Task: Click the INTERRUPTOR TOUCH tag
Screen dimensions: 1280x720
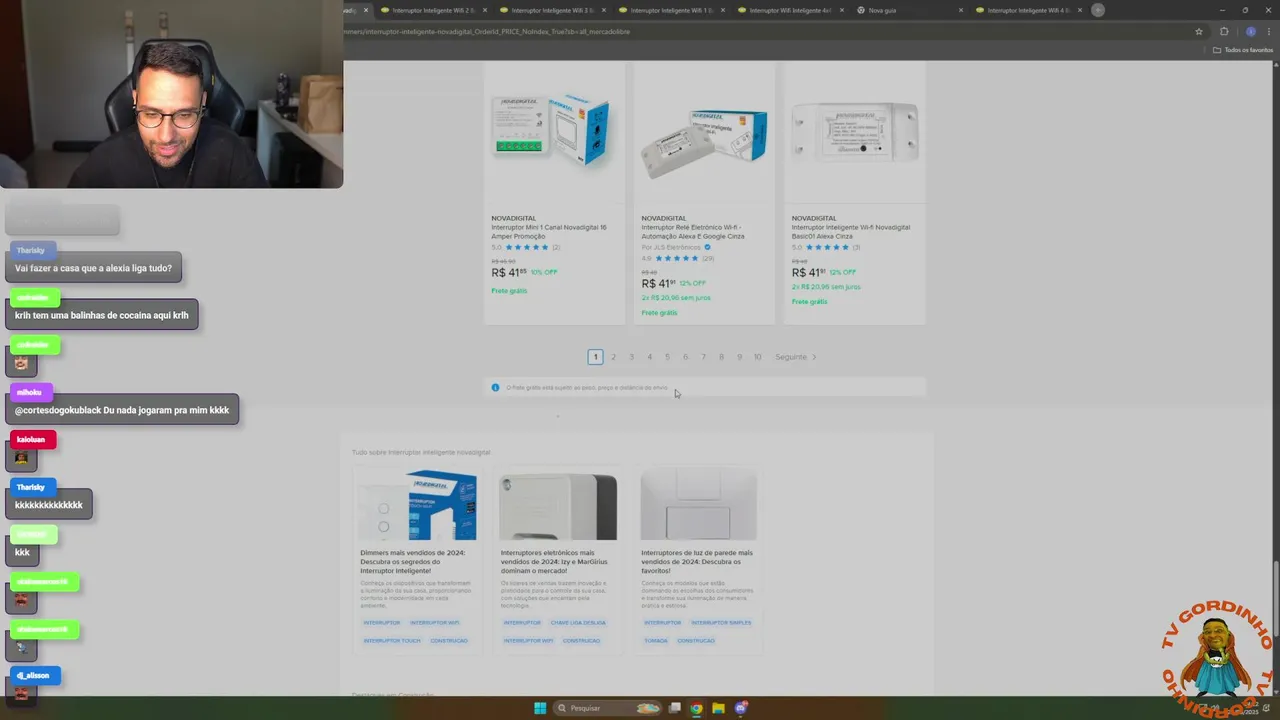Action: pyautogui.click(x=392, y=640)
